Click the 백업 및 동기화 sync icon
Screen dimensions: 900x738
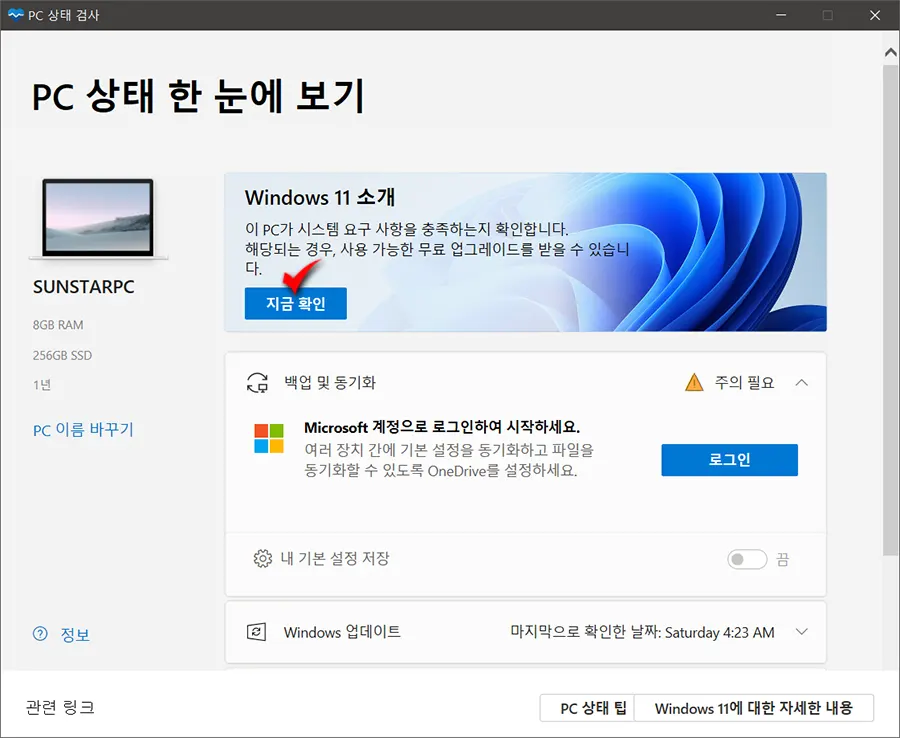(x=257, y=383)
